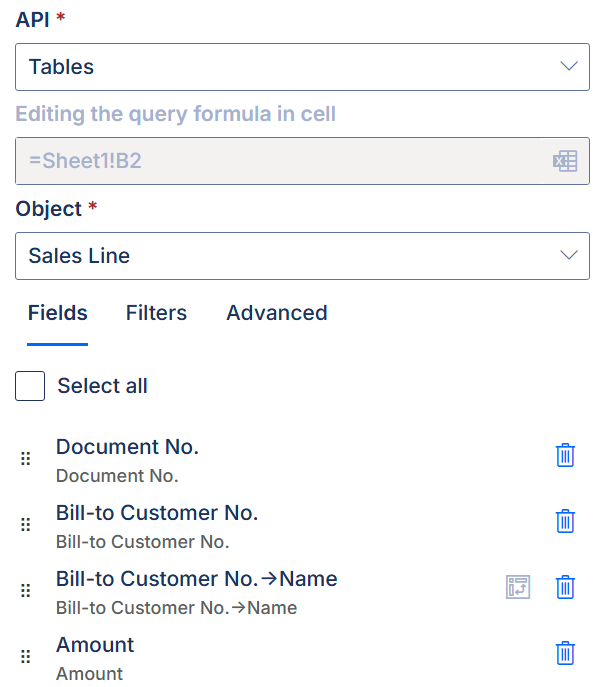This screenshot has width=610, height=687.
Task: Click the Excel cell picker icon
Action: pyautogui.click(x=565, y=161)
